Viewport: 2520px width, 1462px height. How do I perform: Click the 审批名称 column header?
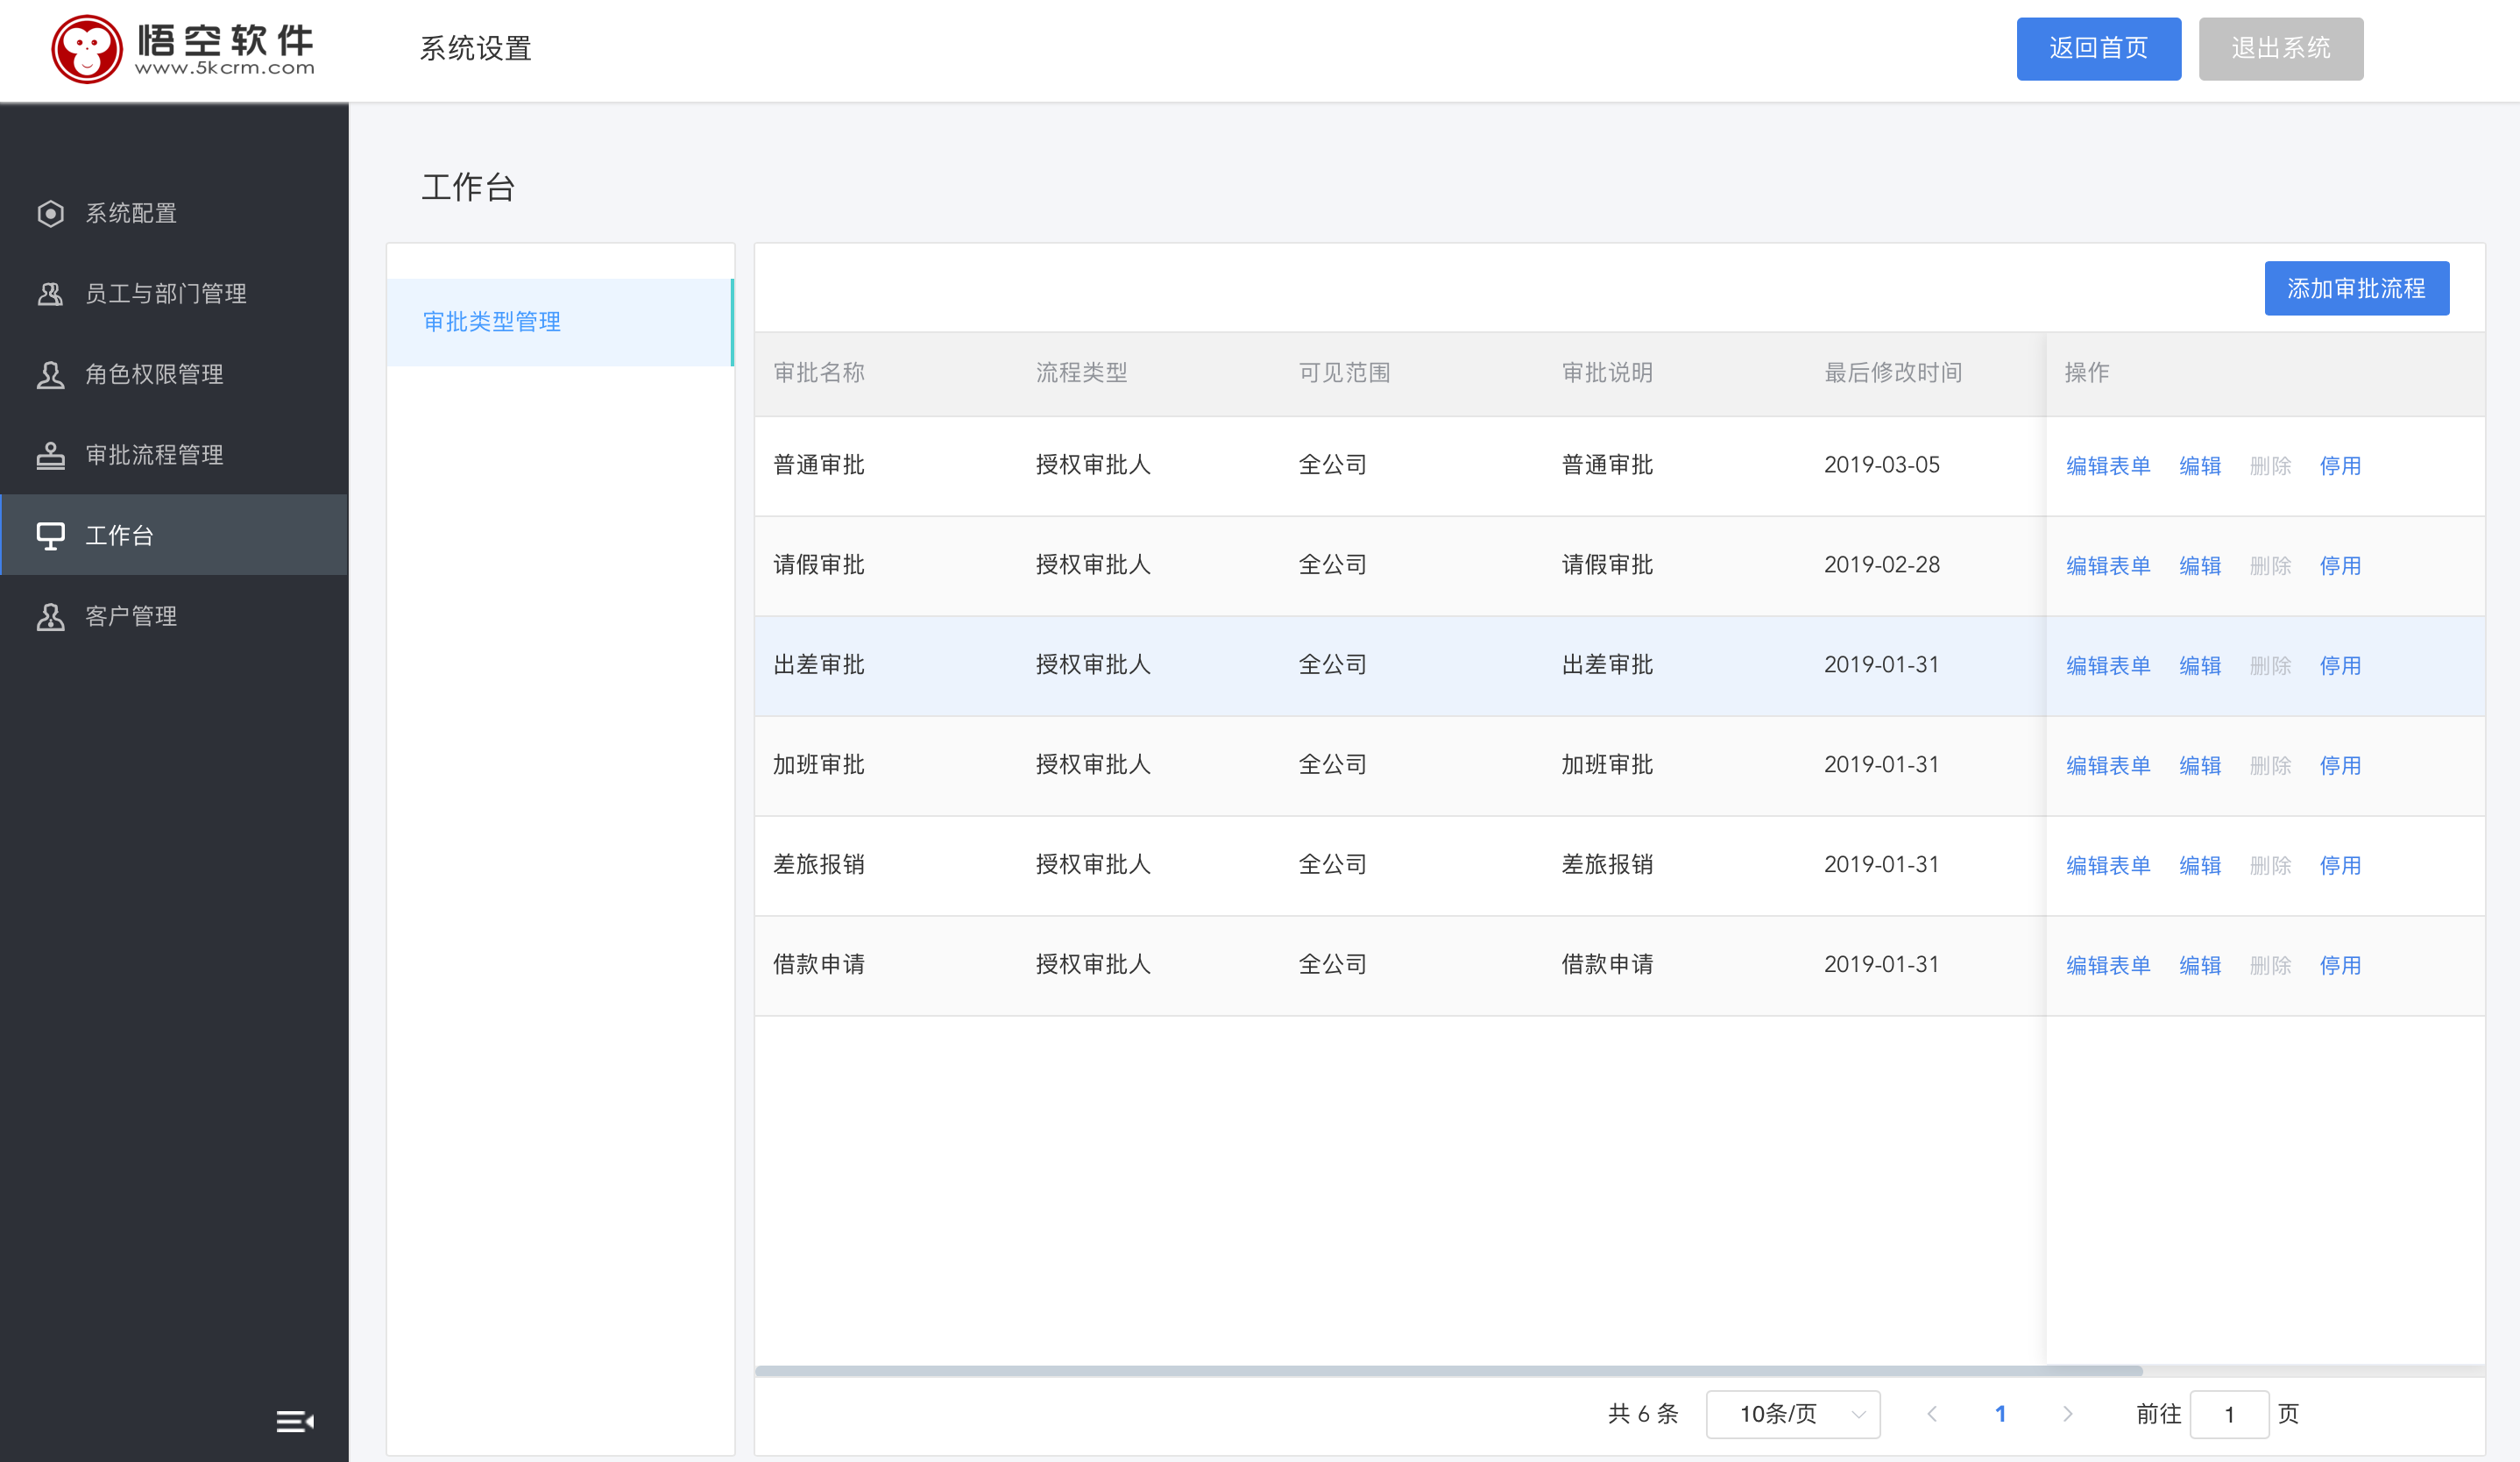click(x=819, y=373)
